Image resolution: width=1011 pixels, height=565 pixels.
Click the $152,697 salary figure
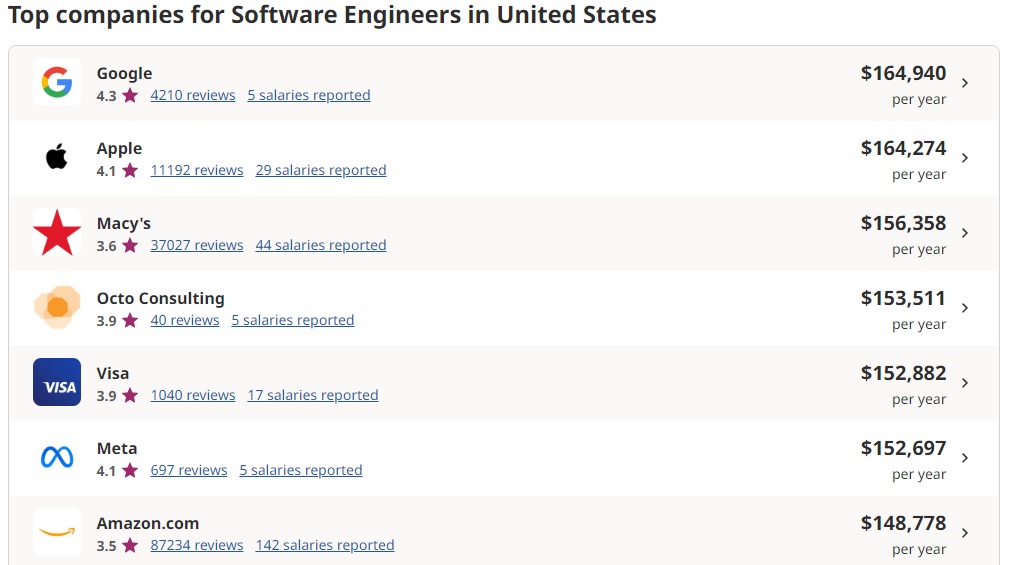[x=903, y=448]
